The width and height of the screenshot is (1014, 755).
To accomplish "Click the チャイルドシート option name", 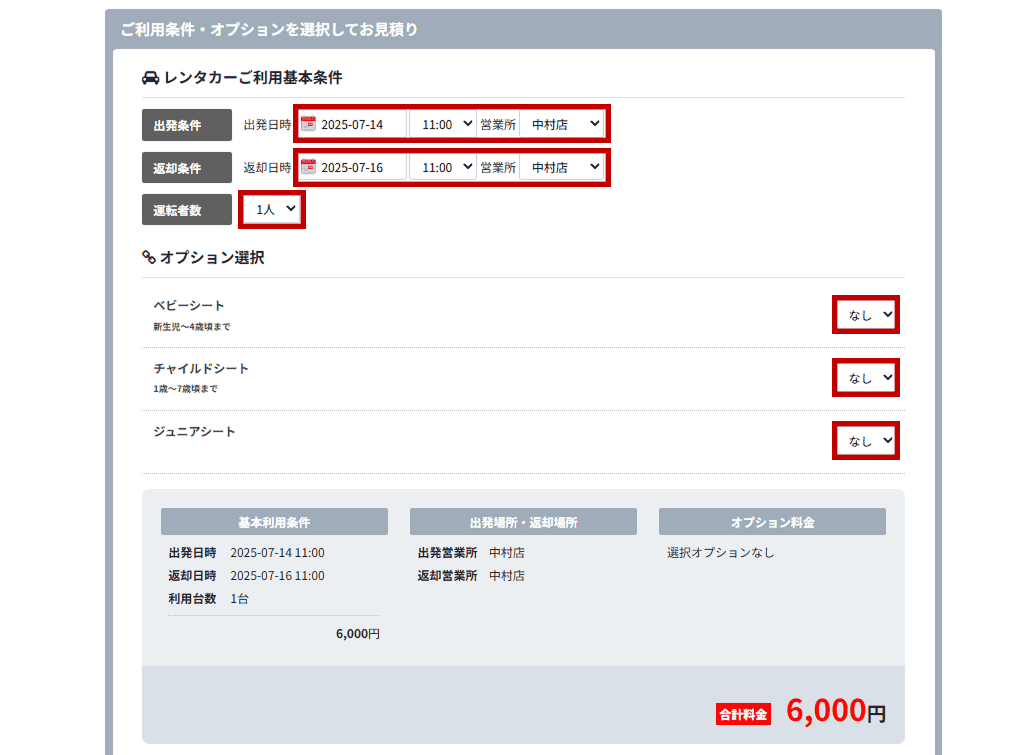I will [x=201, y=368].
